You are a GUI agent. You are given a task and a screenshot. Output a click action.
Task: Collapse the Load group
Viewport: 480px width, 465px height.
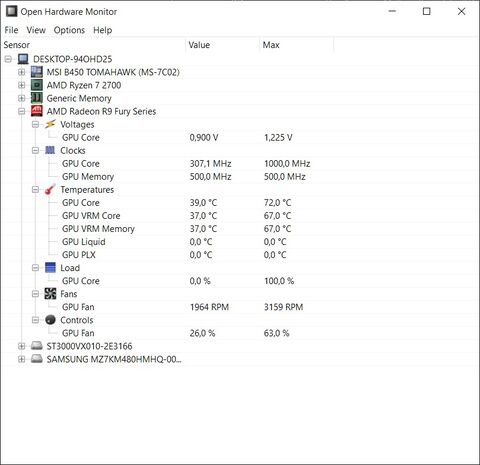[35, 268]
